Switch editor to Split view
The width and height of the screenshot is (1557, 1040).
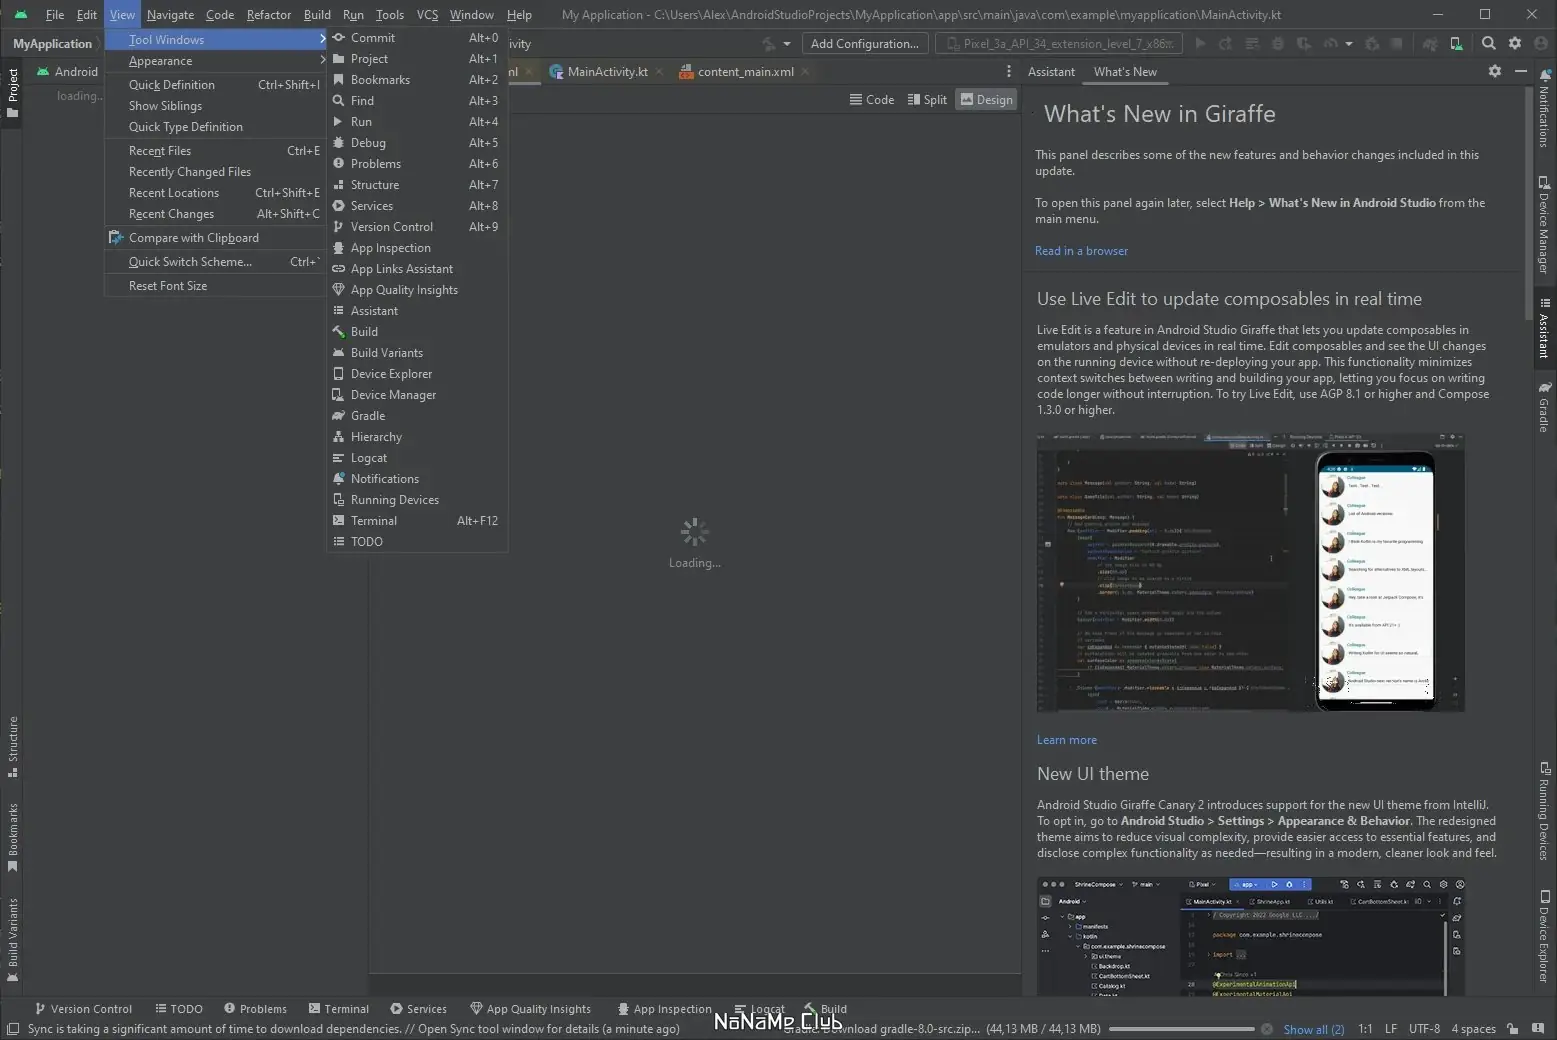[x=927, y=99]
